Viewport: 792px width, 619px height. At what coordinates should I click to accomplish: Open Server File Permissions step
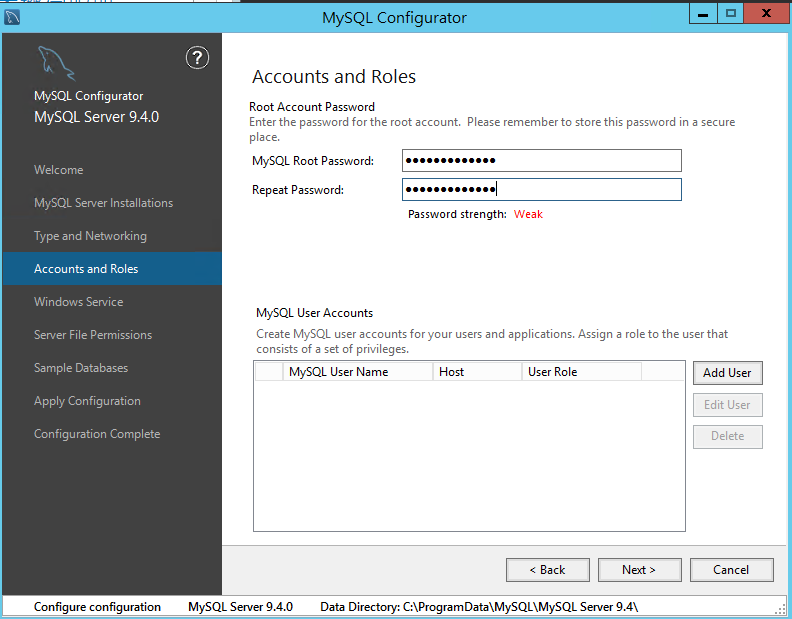pyautogui.click(x=93, y=335)
